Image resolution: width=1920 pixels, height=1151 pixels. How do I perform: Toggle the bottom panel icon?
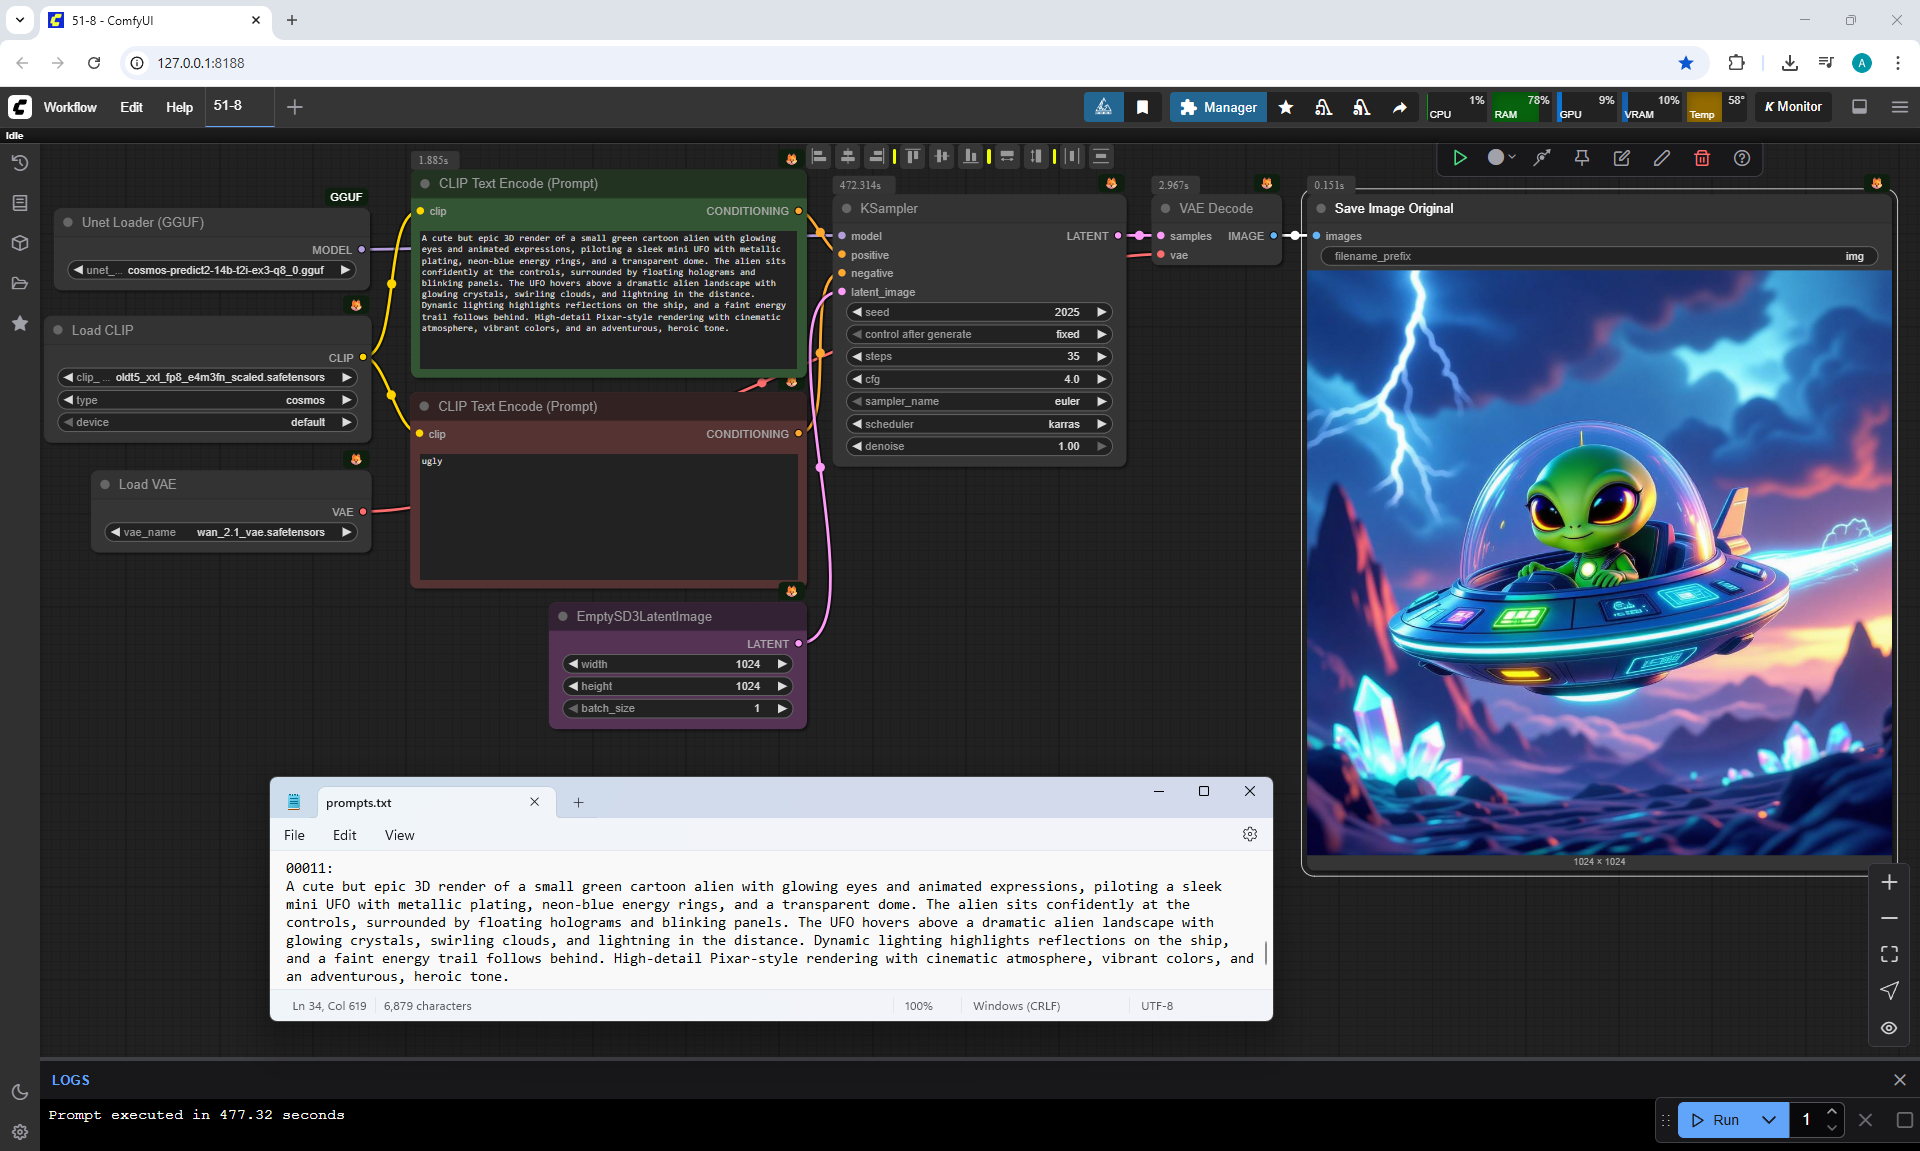[x=1860, y=107]
